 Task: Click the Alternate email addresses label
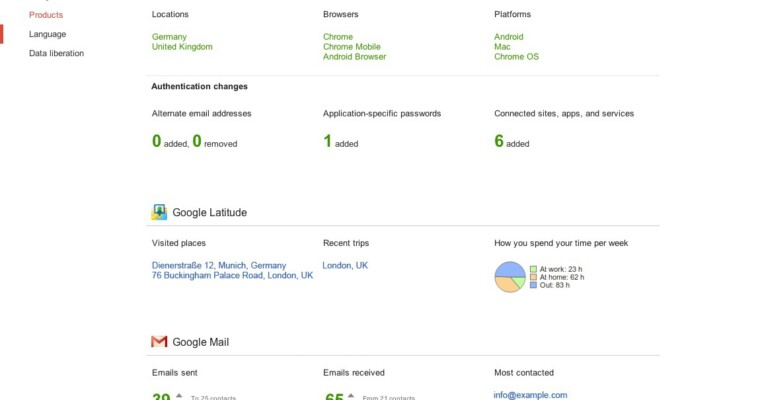pos(202,113)
